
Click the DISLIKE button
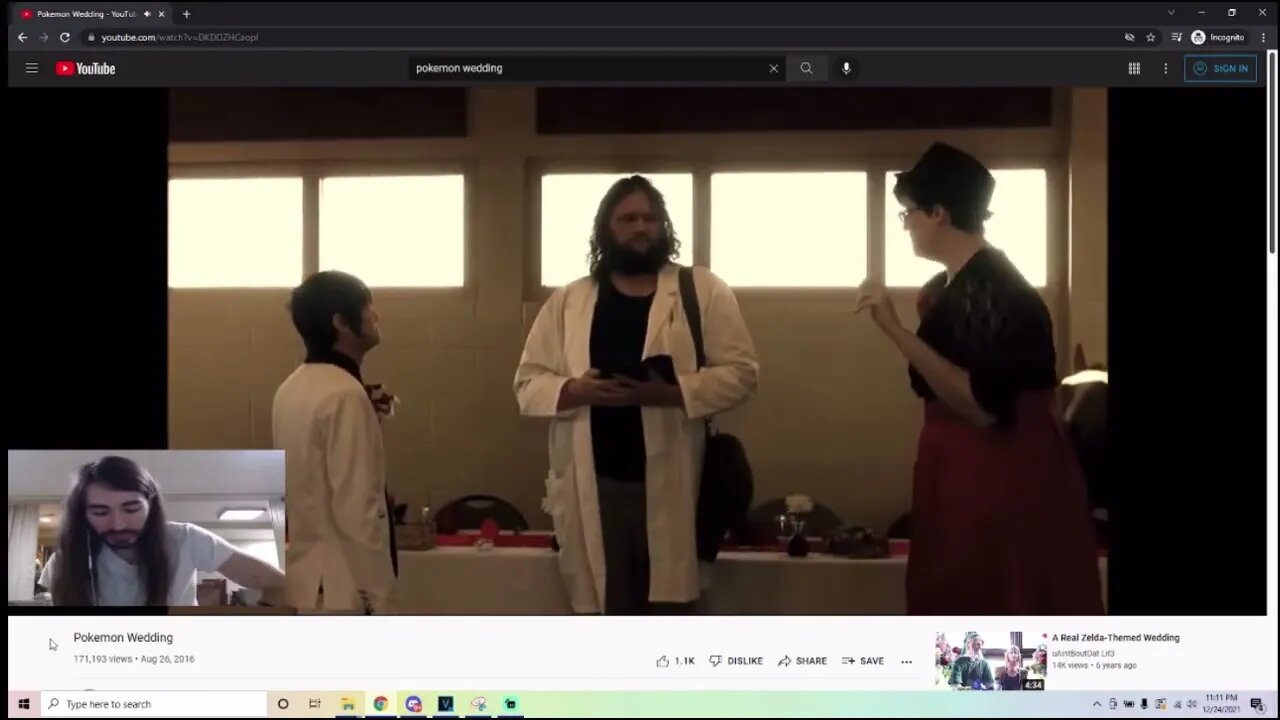(736, 661)
